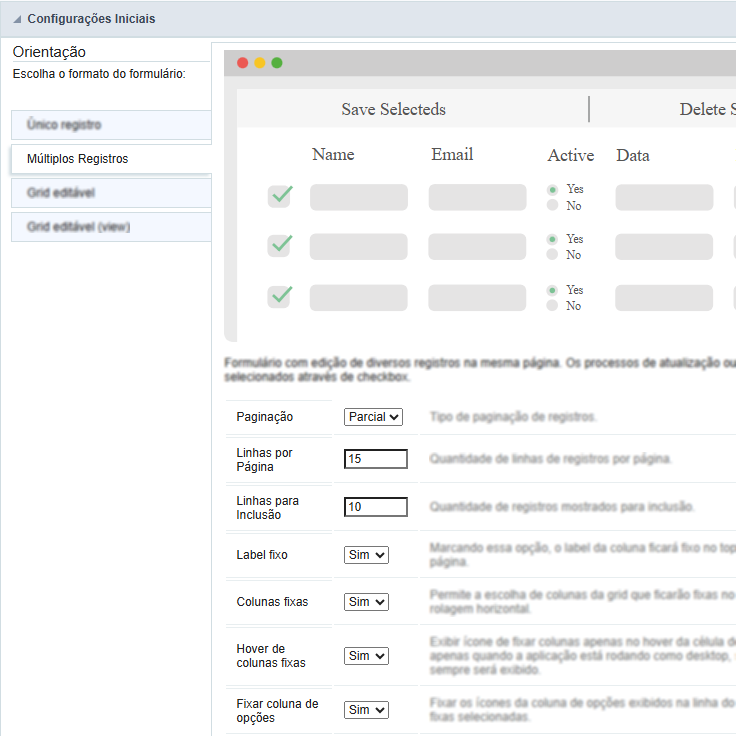Screen dimensions: 736x736
Task: Collapse the Configurações Iniciais section arrow
Action: (17, 19)
